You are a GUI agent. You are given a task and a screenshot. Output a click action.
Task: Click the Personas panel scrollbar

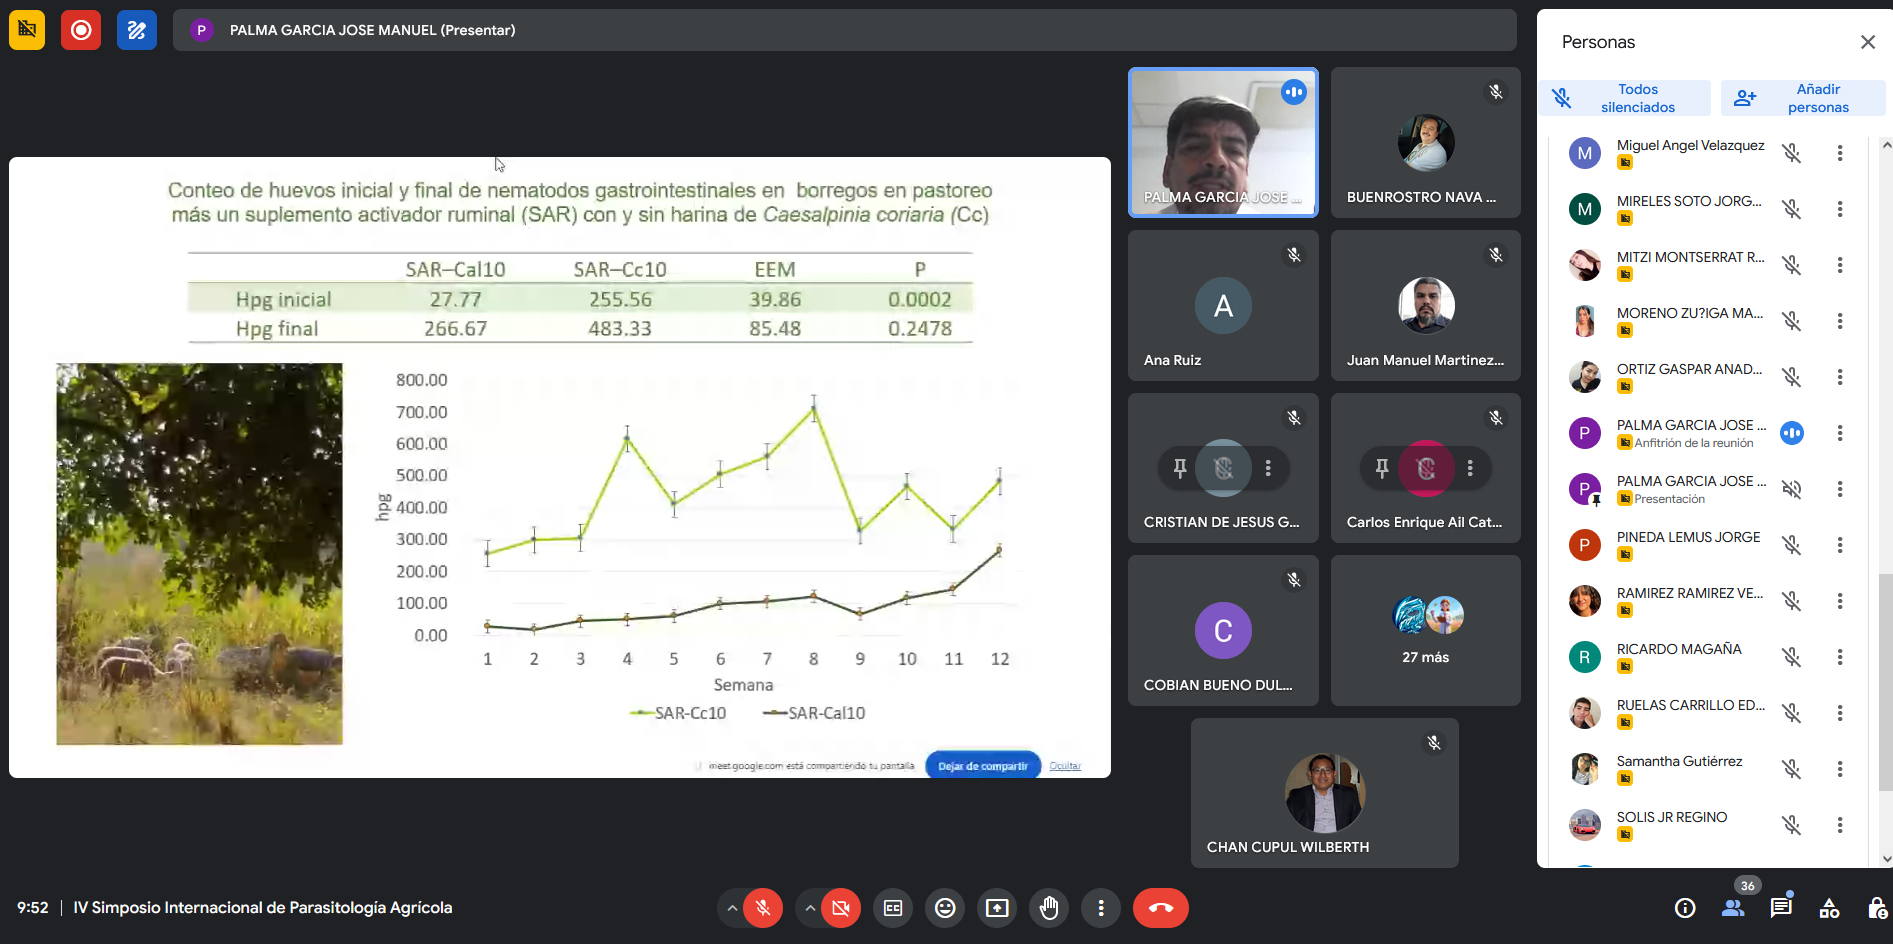pos(1885,680)
